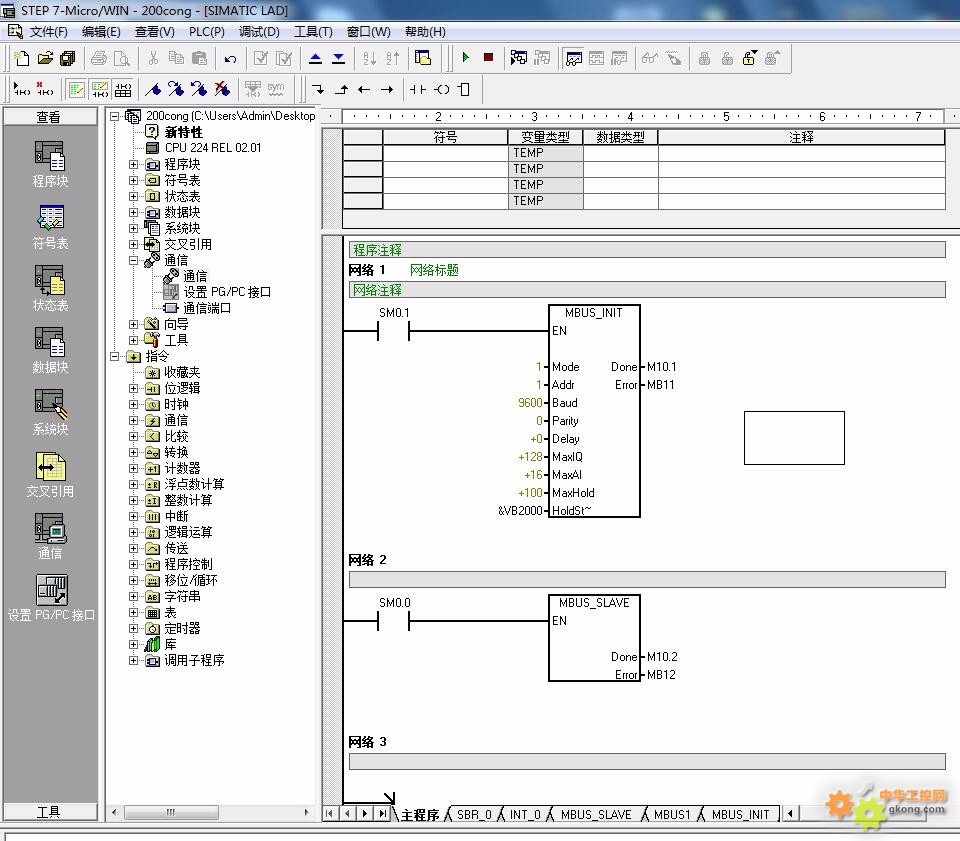Open System Block in the View bar
Screen dimensions: 960x841
coord(50,412)
